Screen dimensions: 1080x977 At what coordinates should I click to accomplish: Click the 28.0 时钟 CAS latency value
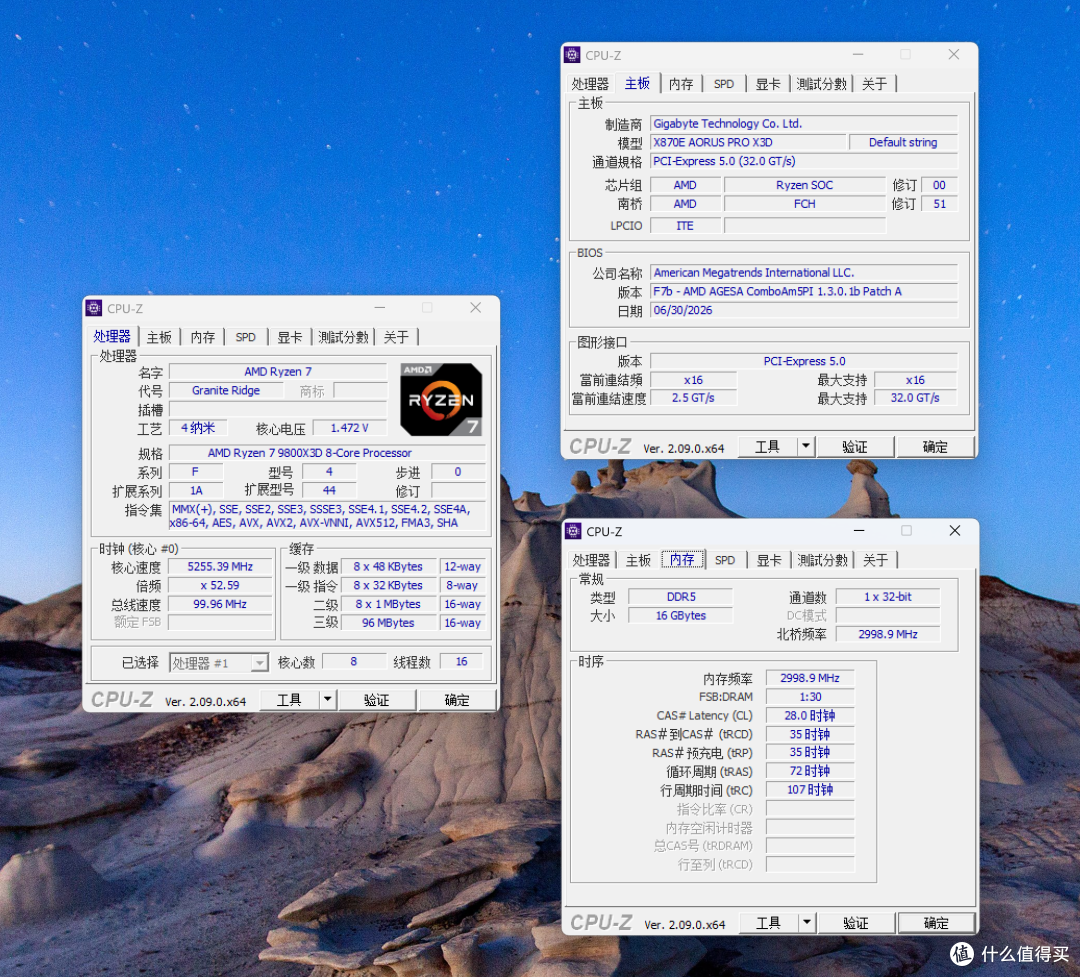(x=810, y=715)
